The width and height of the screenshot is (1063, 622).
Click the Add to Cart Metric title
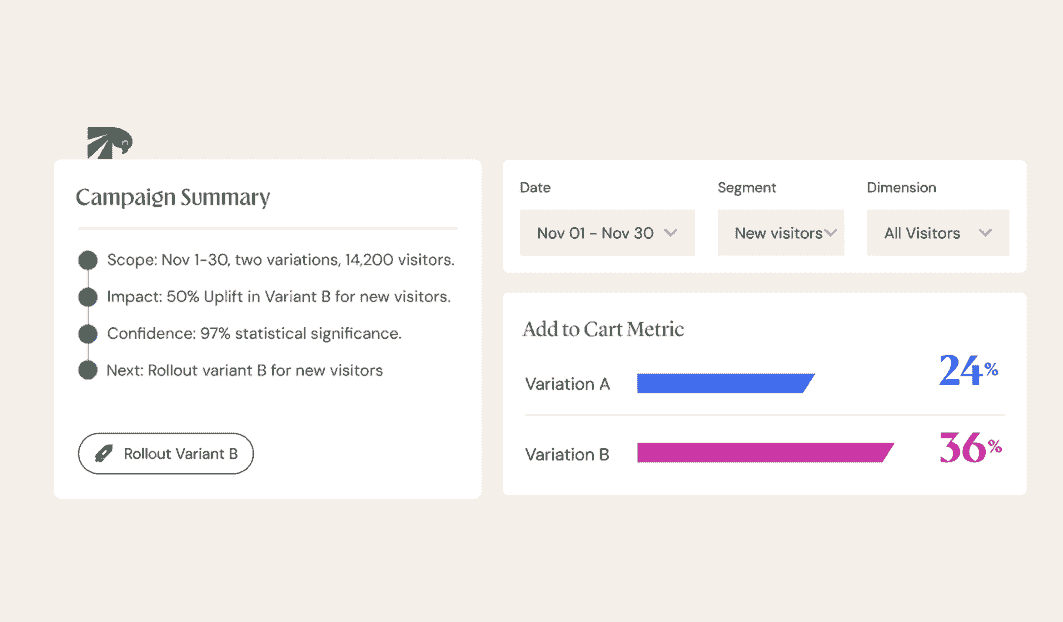click(603, 329)
